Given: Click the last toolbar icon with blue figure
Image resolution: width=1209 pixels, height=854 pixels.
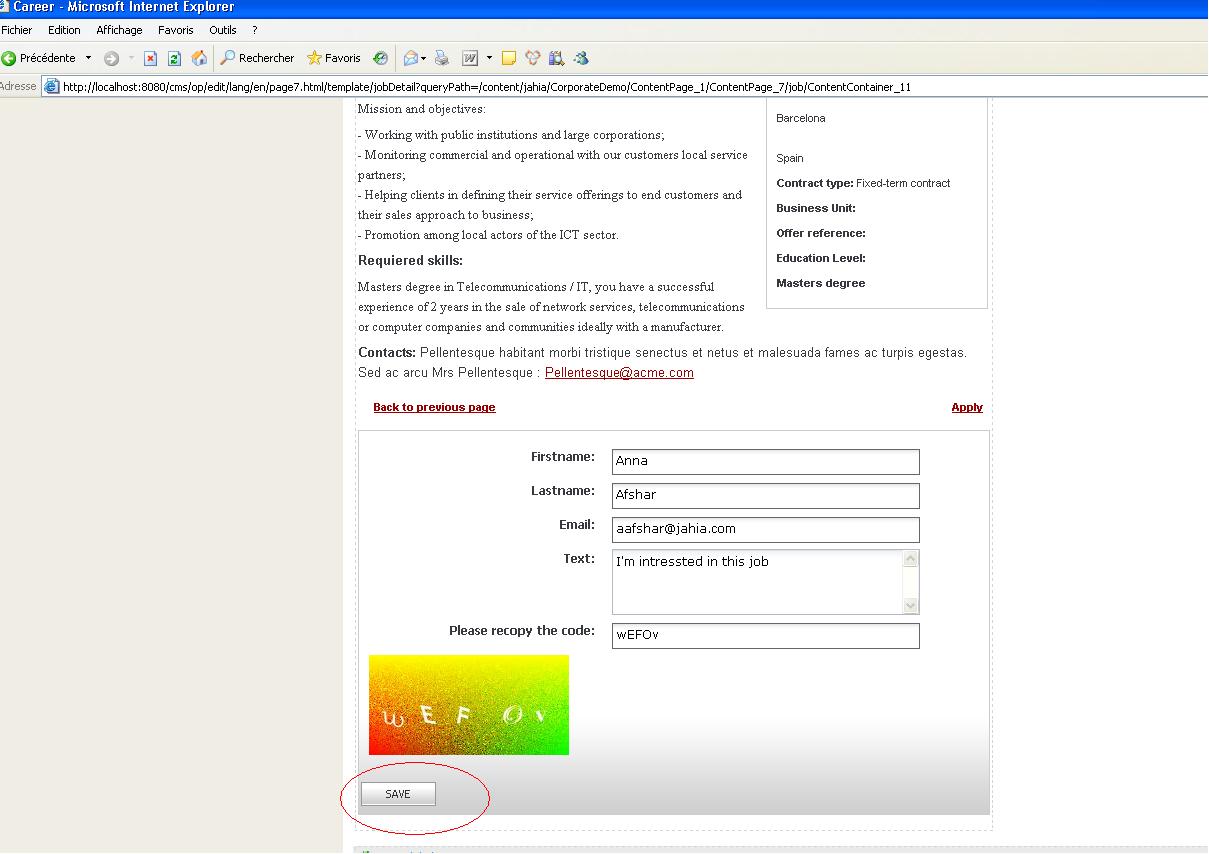Looking at the screenshot, I should click(x=582, y=58).
